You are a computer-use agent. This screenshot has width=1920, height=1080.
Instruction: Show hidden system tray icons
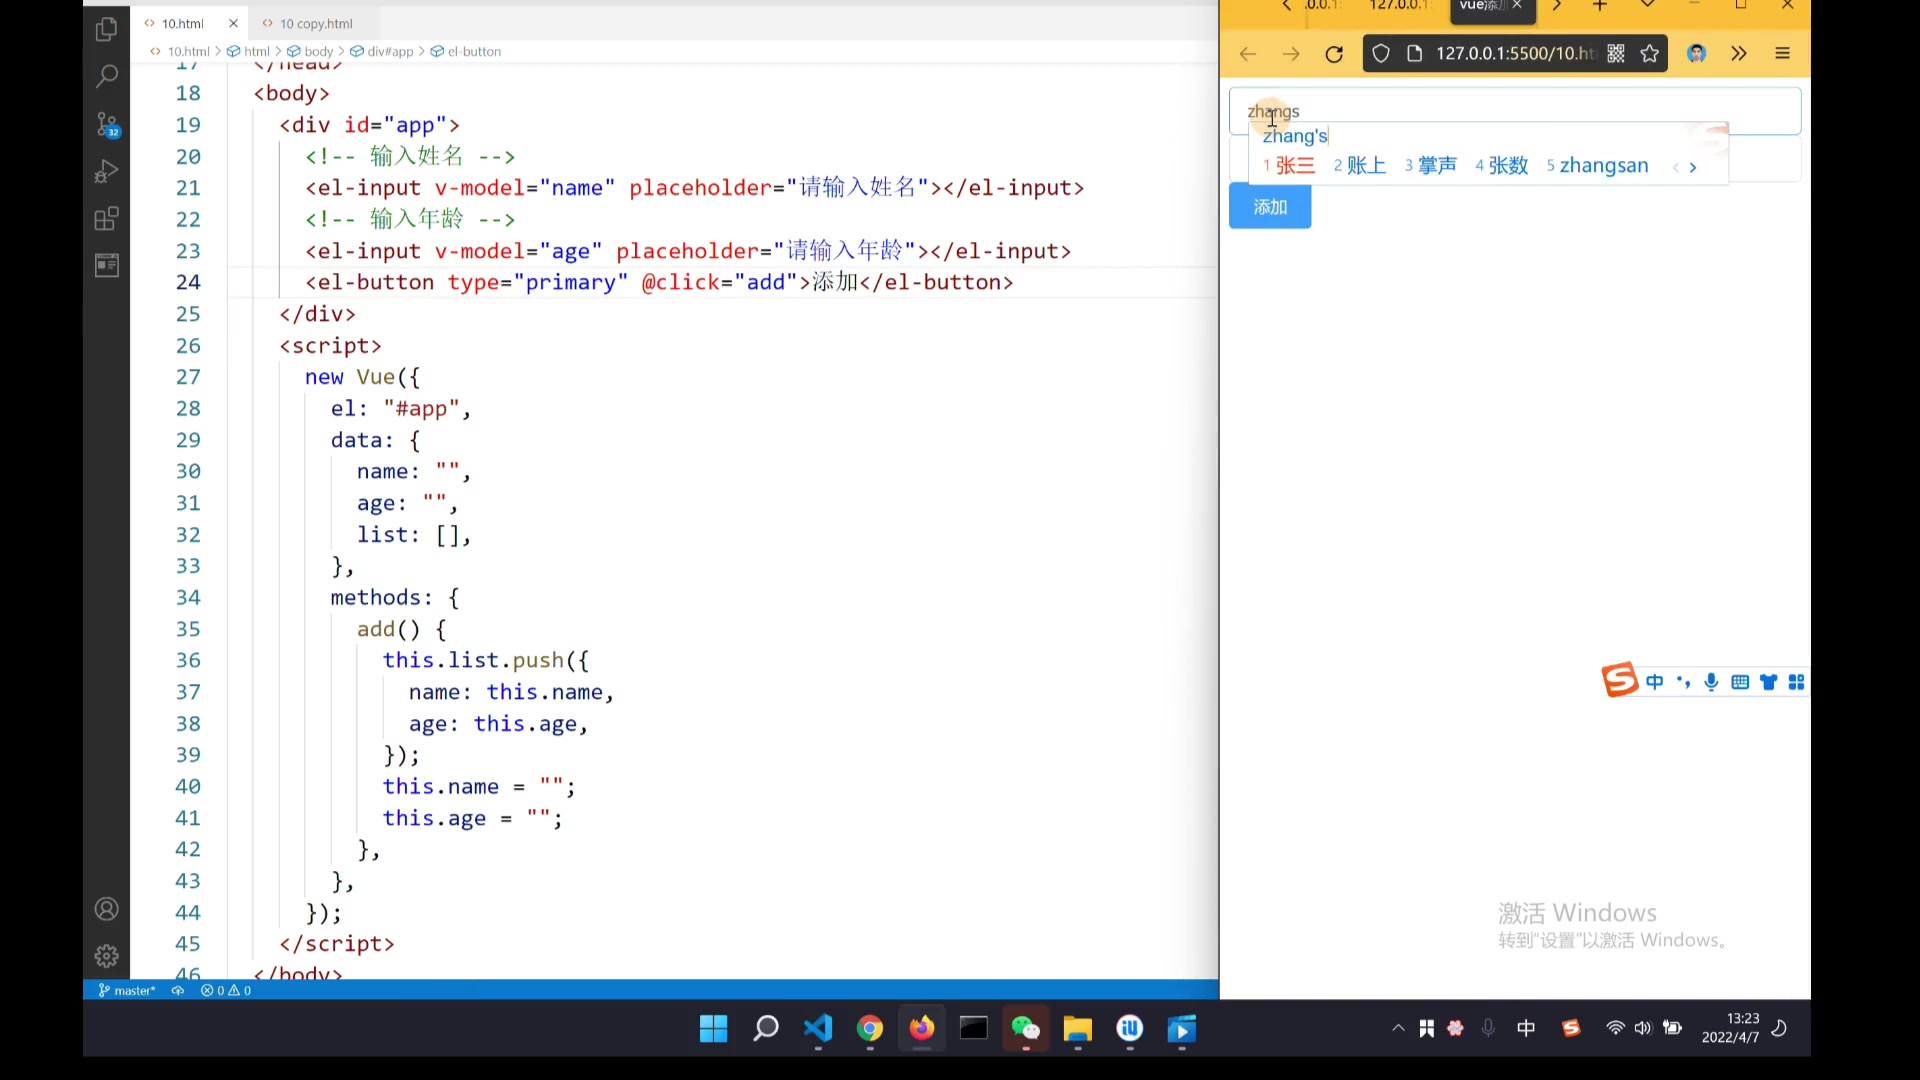coord(1398,1028)
